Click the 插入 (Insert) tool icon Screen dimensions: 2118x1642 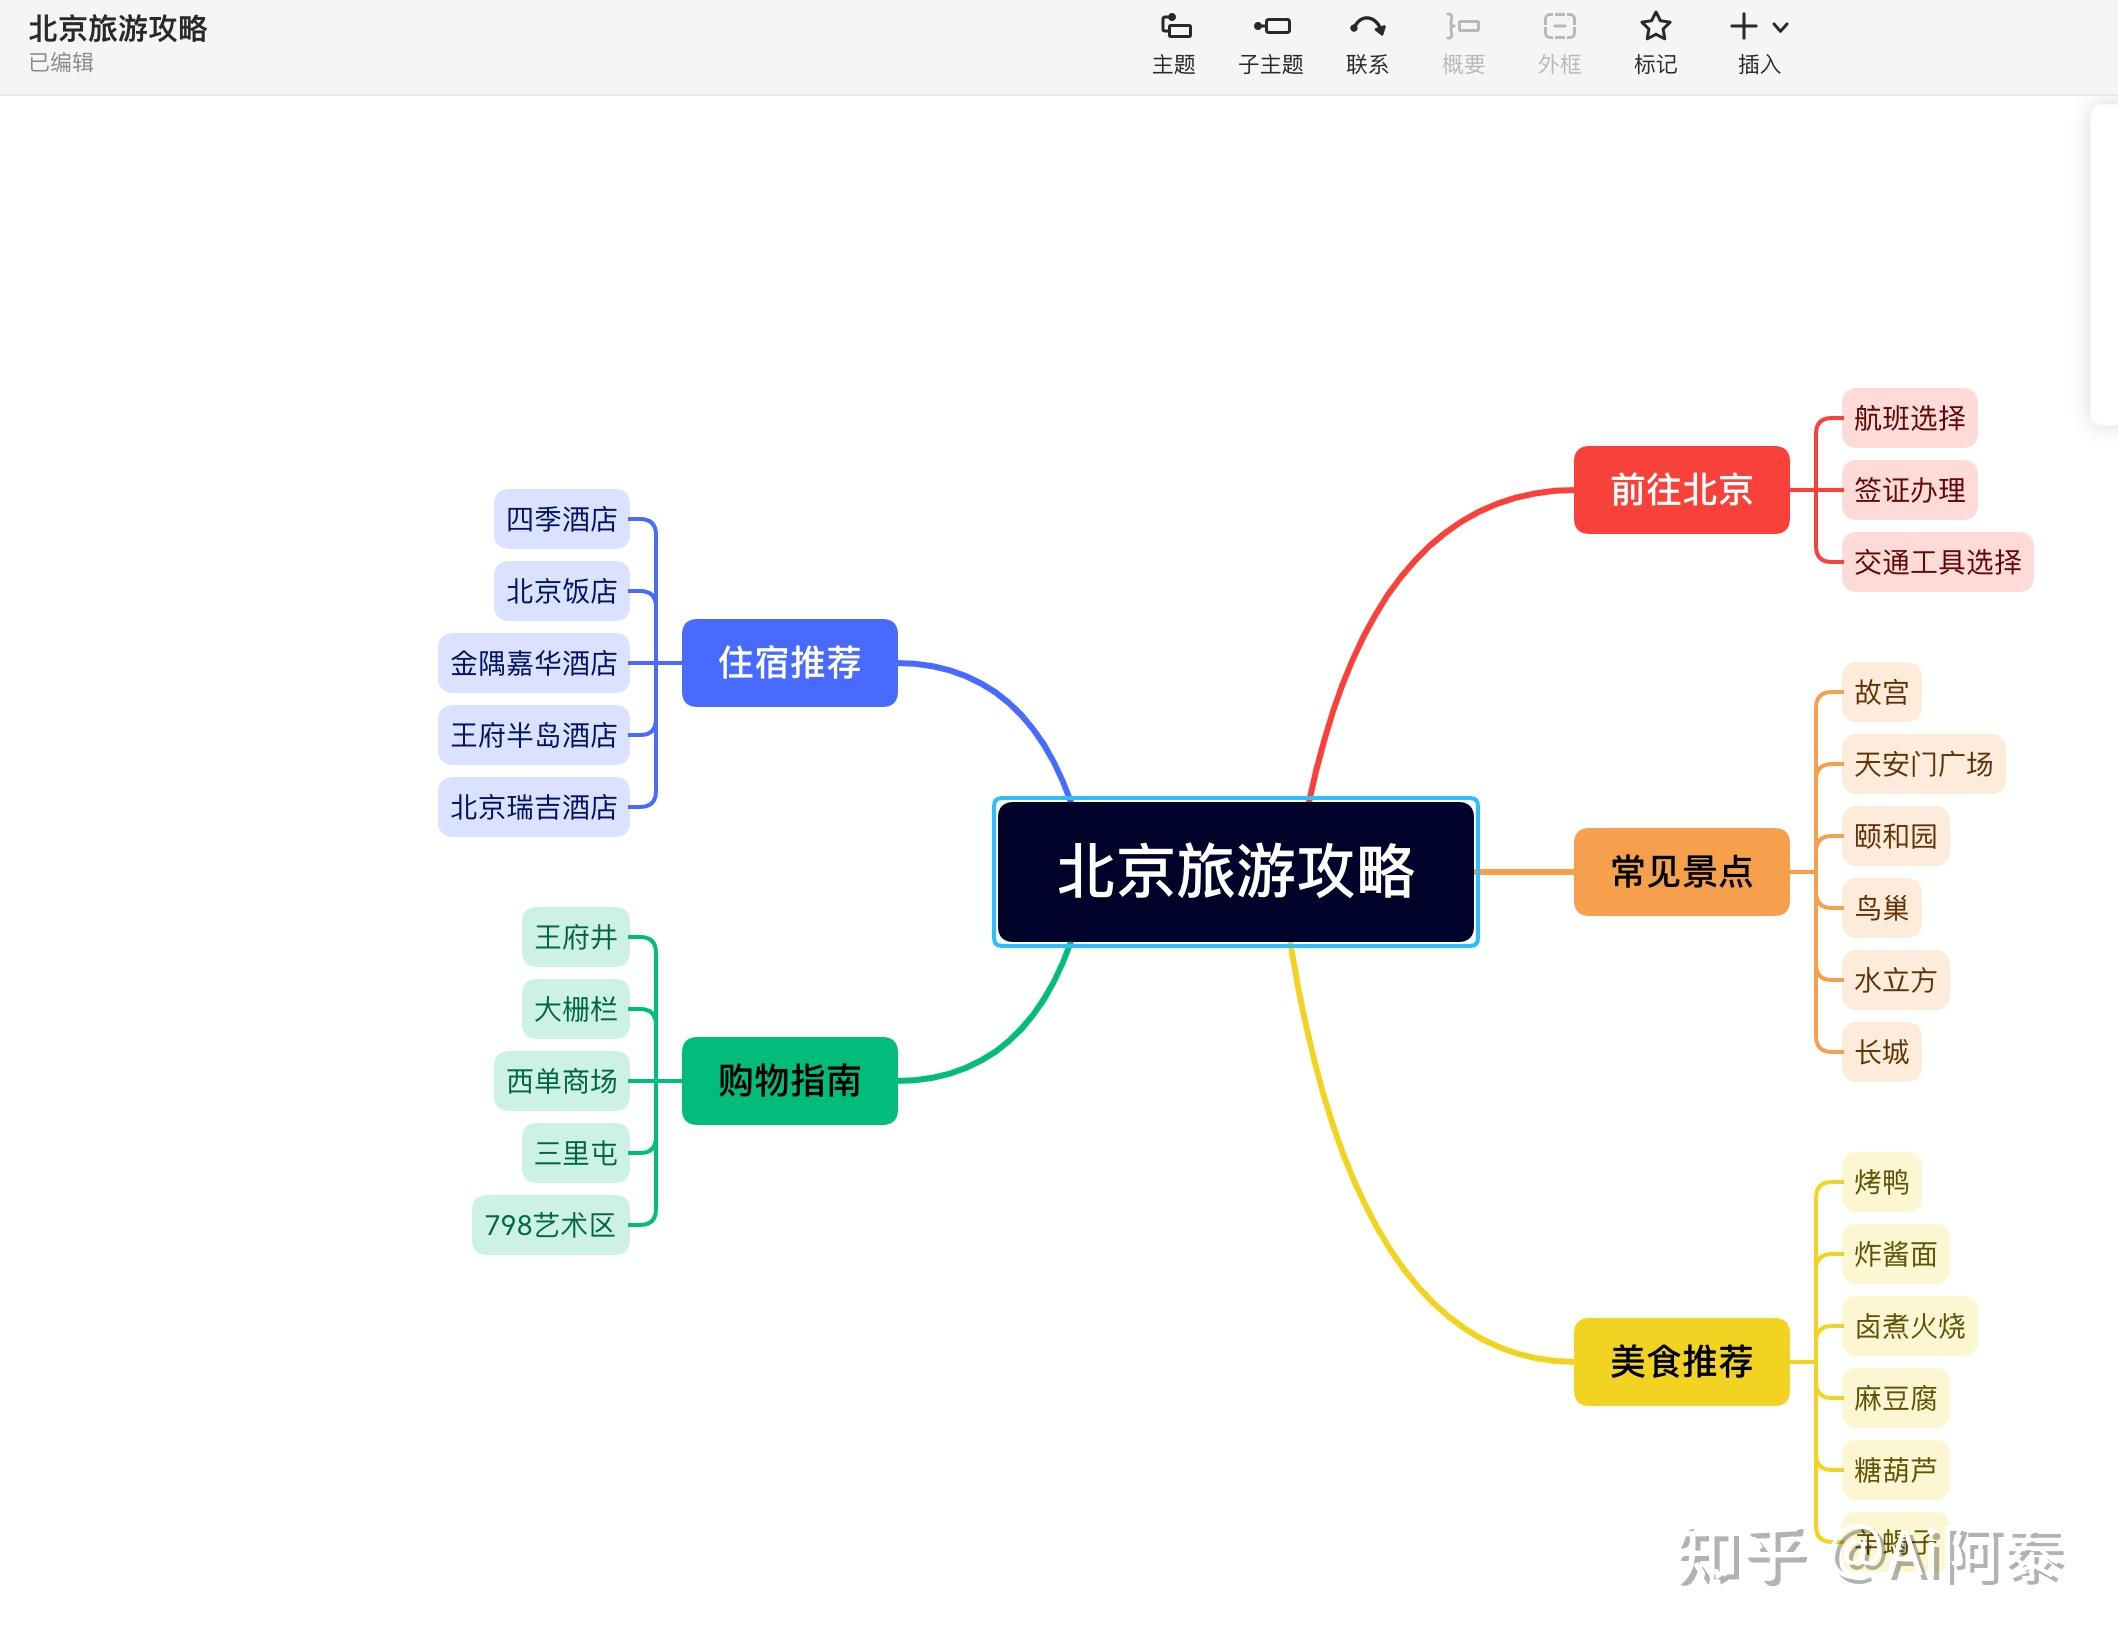(1743, 28)
